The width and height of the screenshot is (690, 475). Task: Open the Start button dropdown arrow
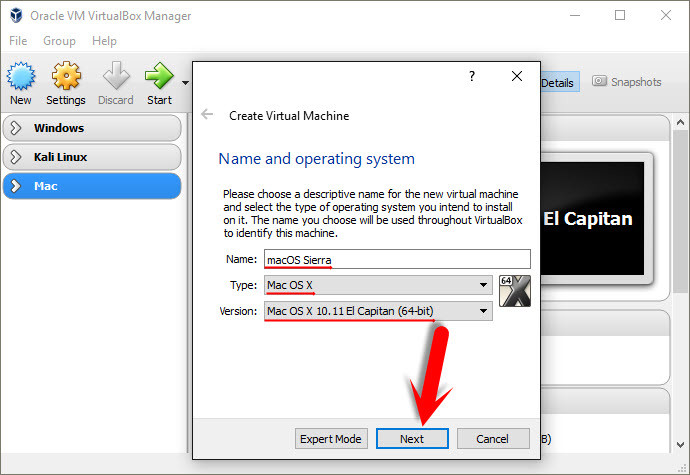tap(185, 83)
